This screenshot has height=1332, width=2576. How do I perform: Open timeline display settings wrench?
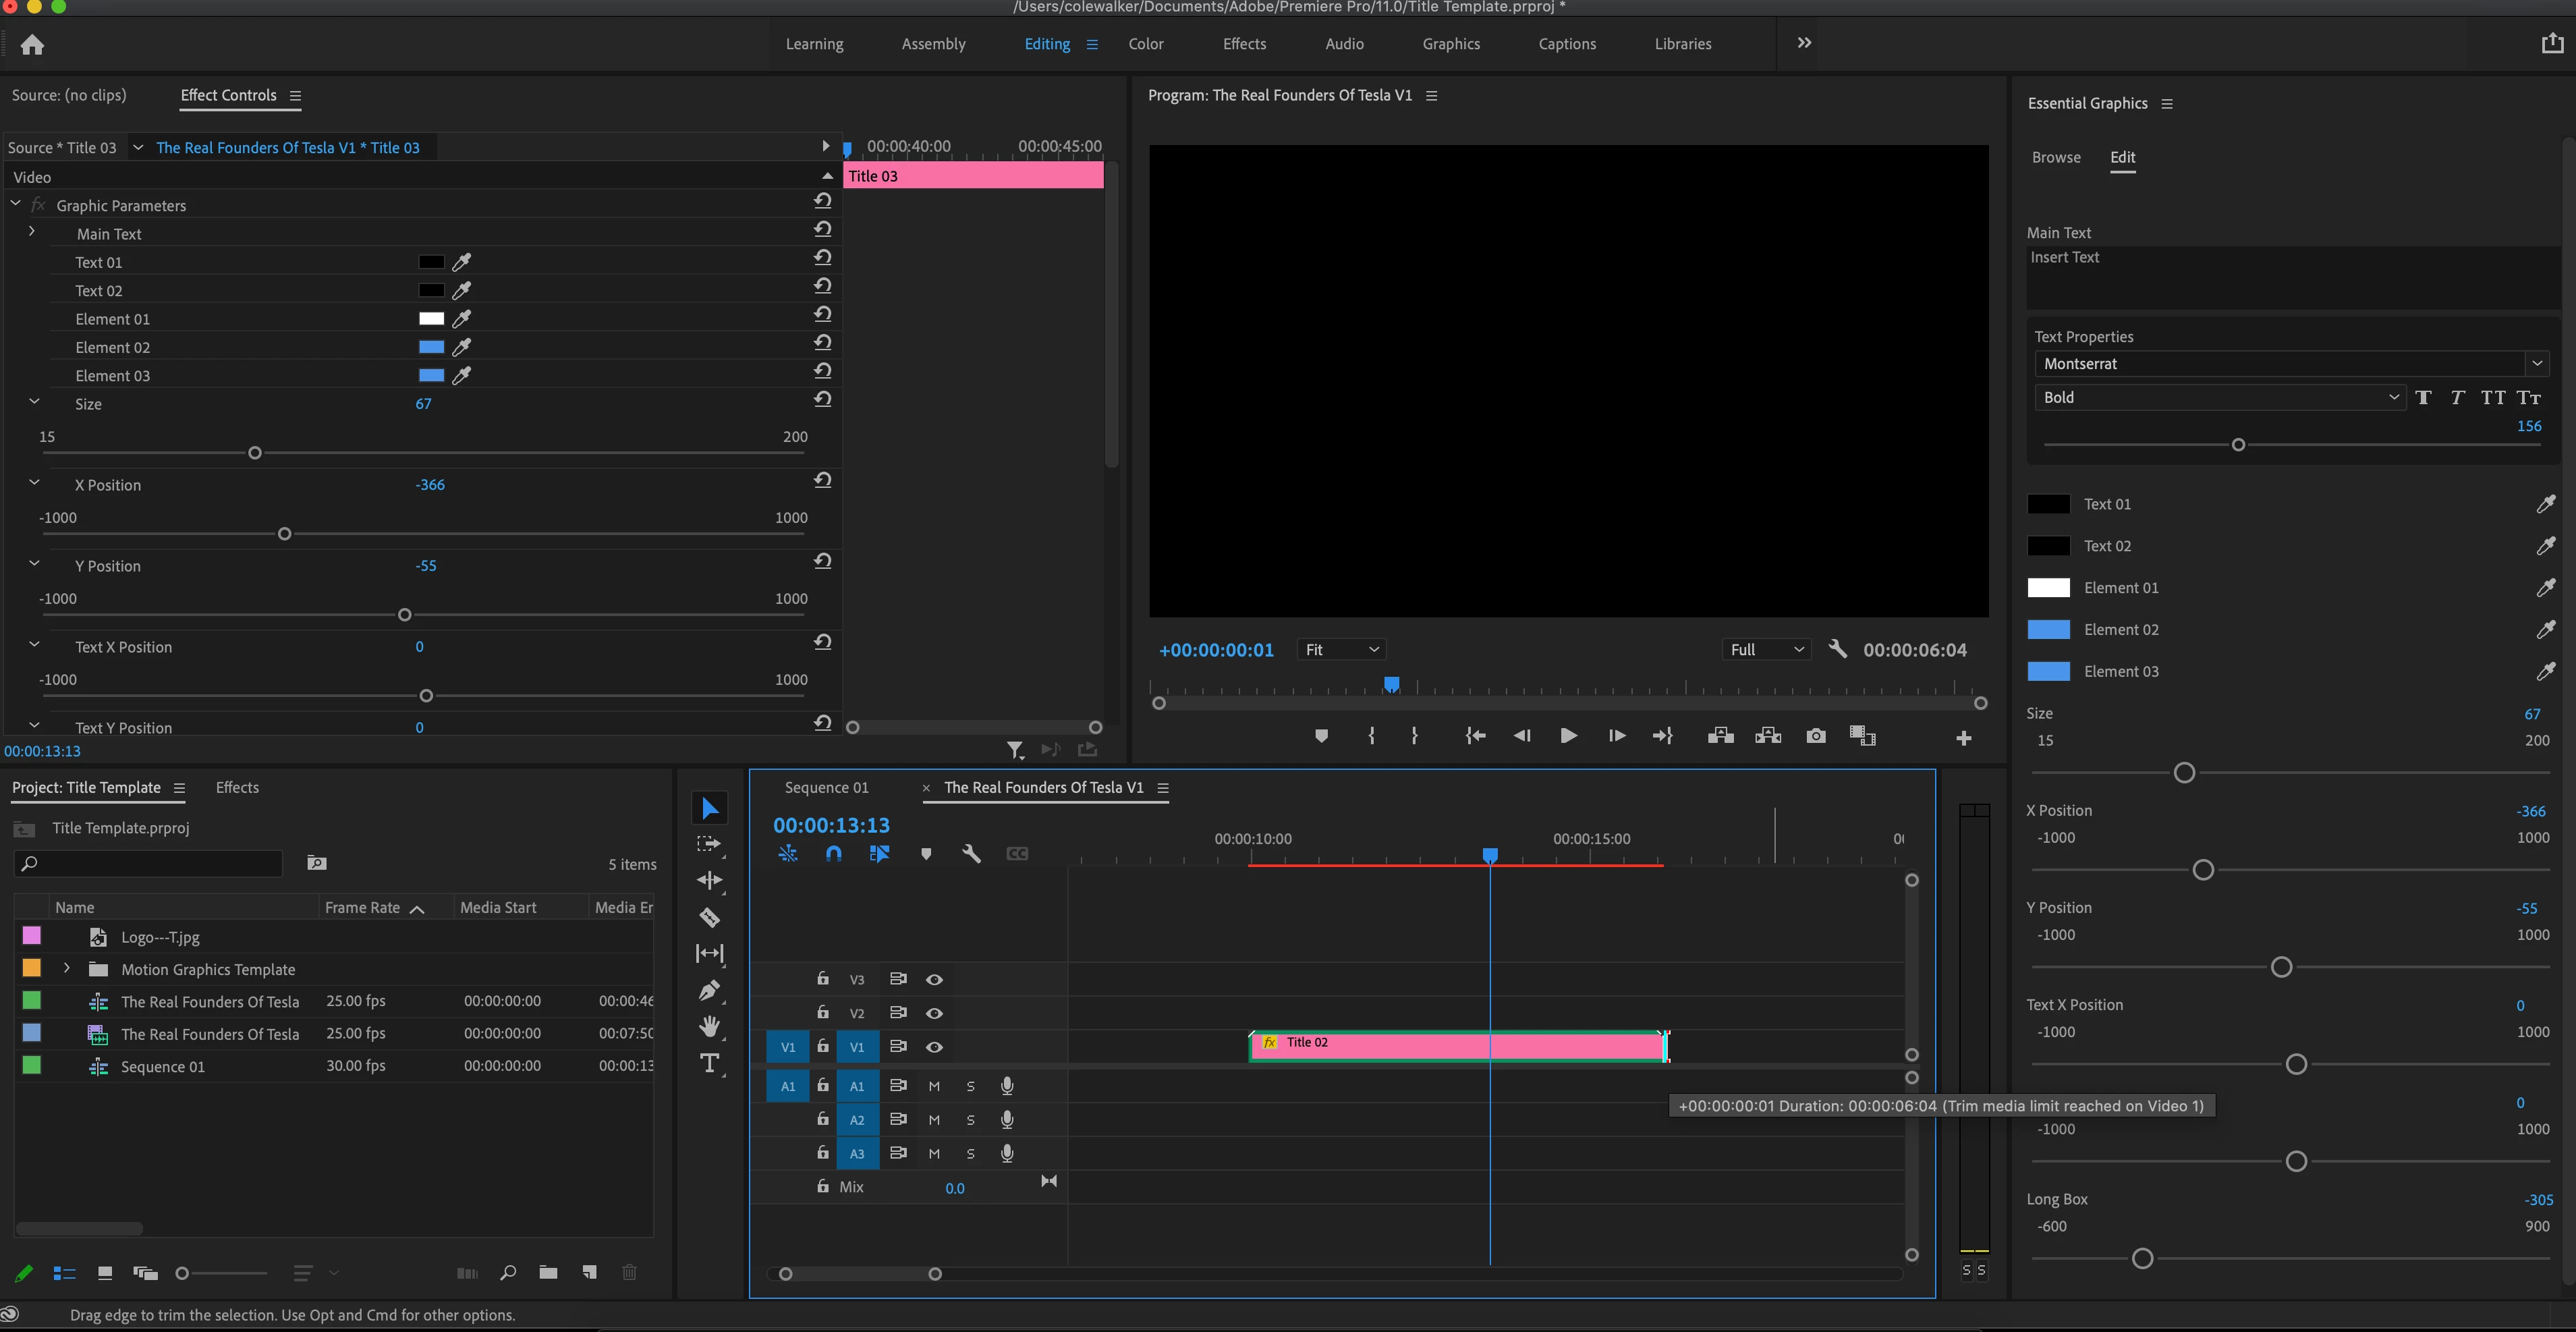click(x=970, y=853)
